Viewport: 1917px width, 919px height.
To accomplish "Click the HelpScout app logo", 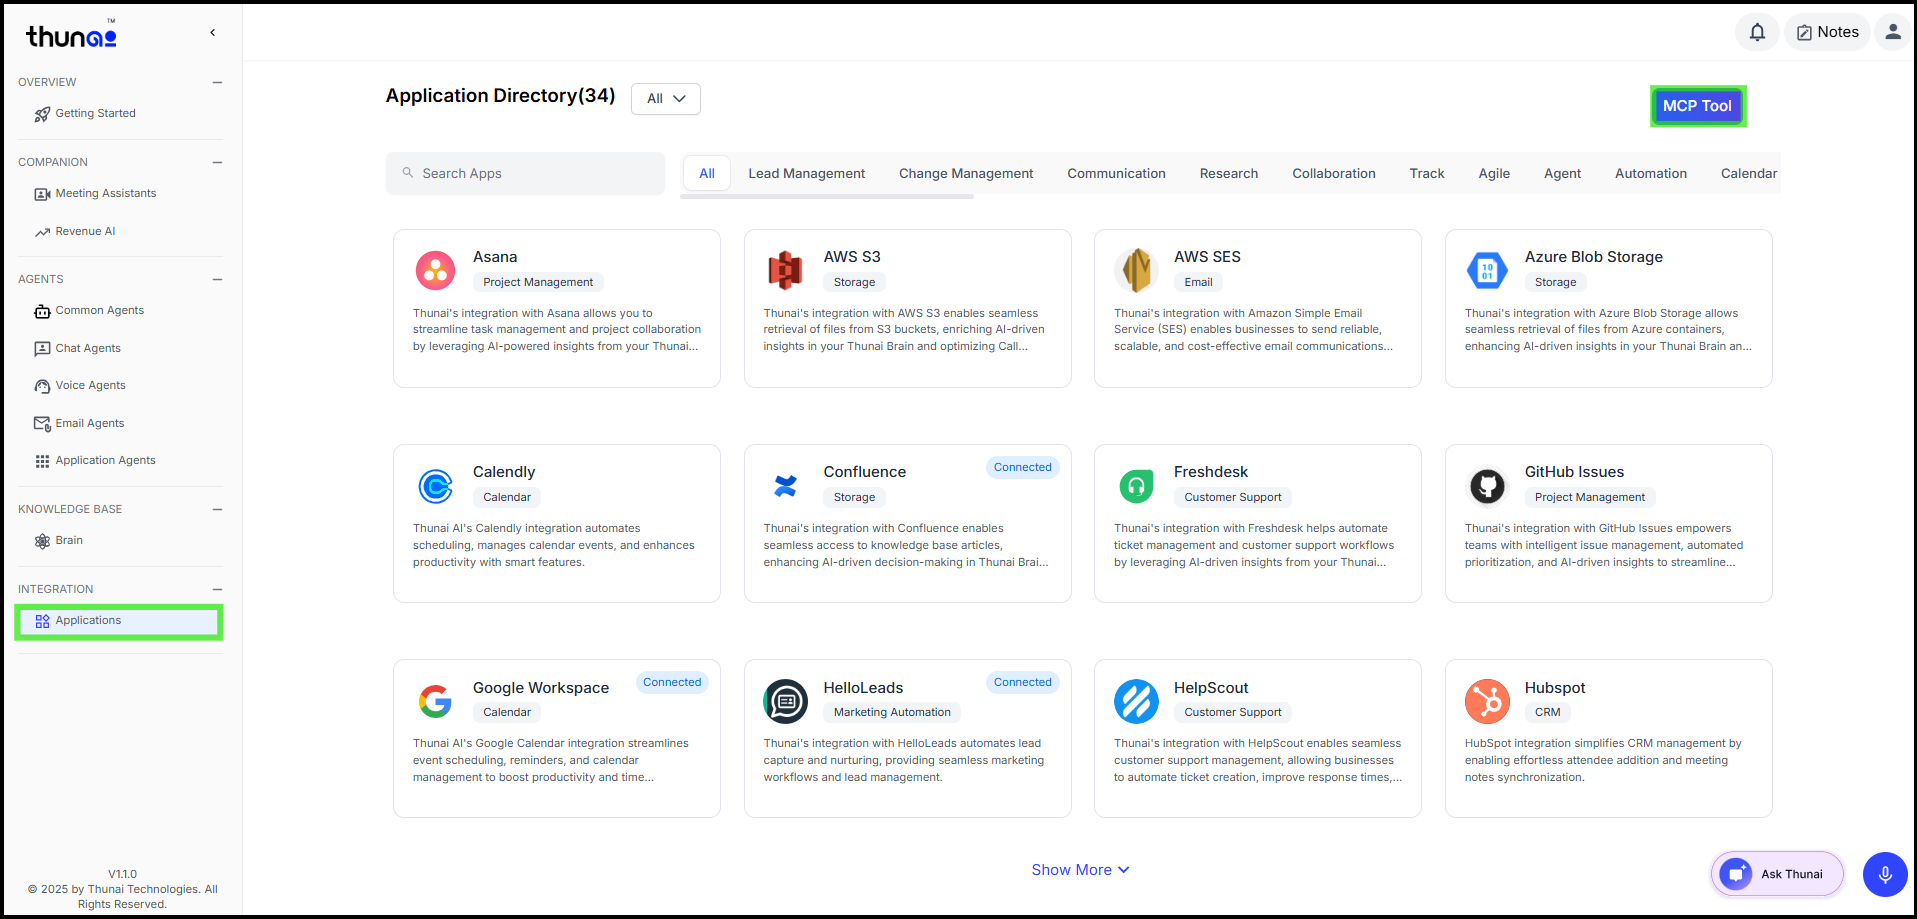I will 1136,701.
